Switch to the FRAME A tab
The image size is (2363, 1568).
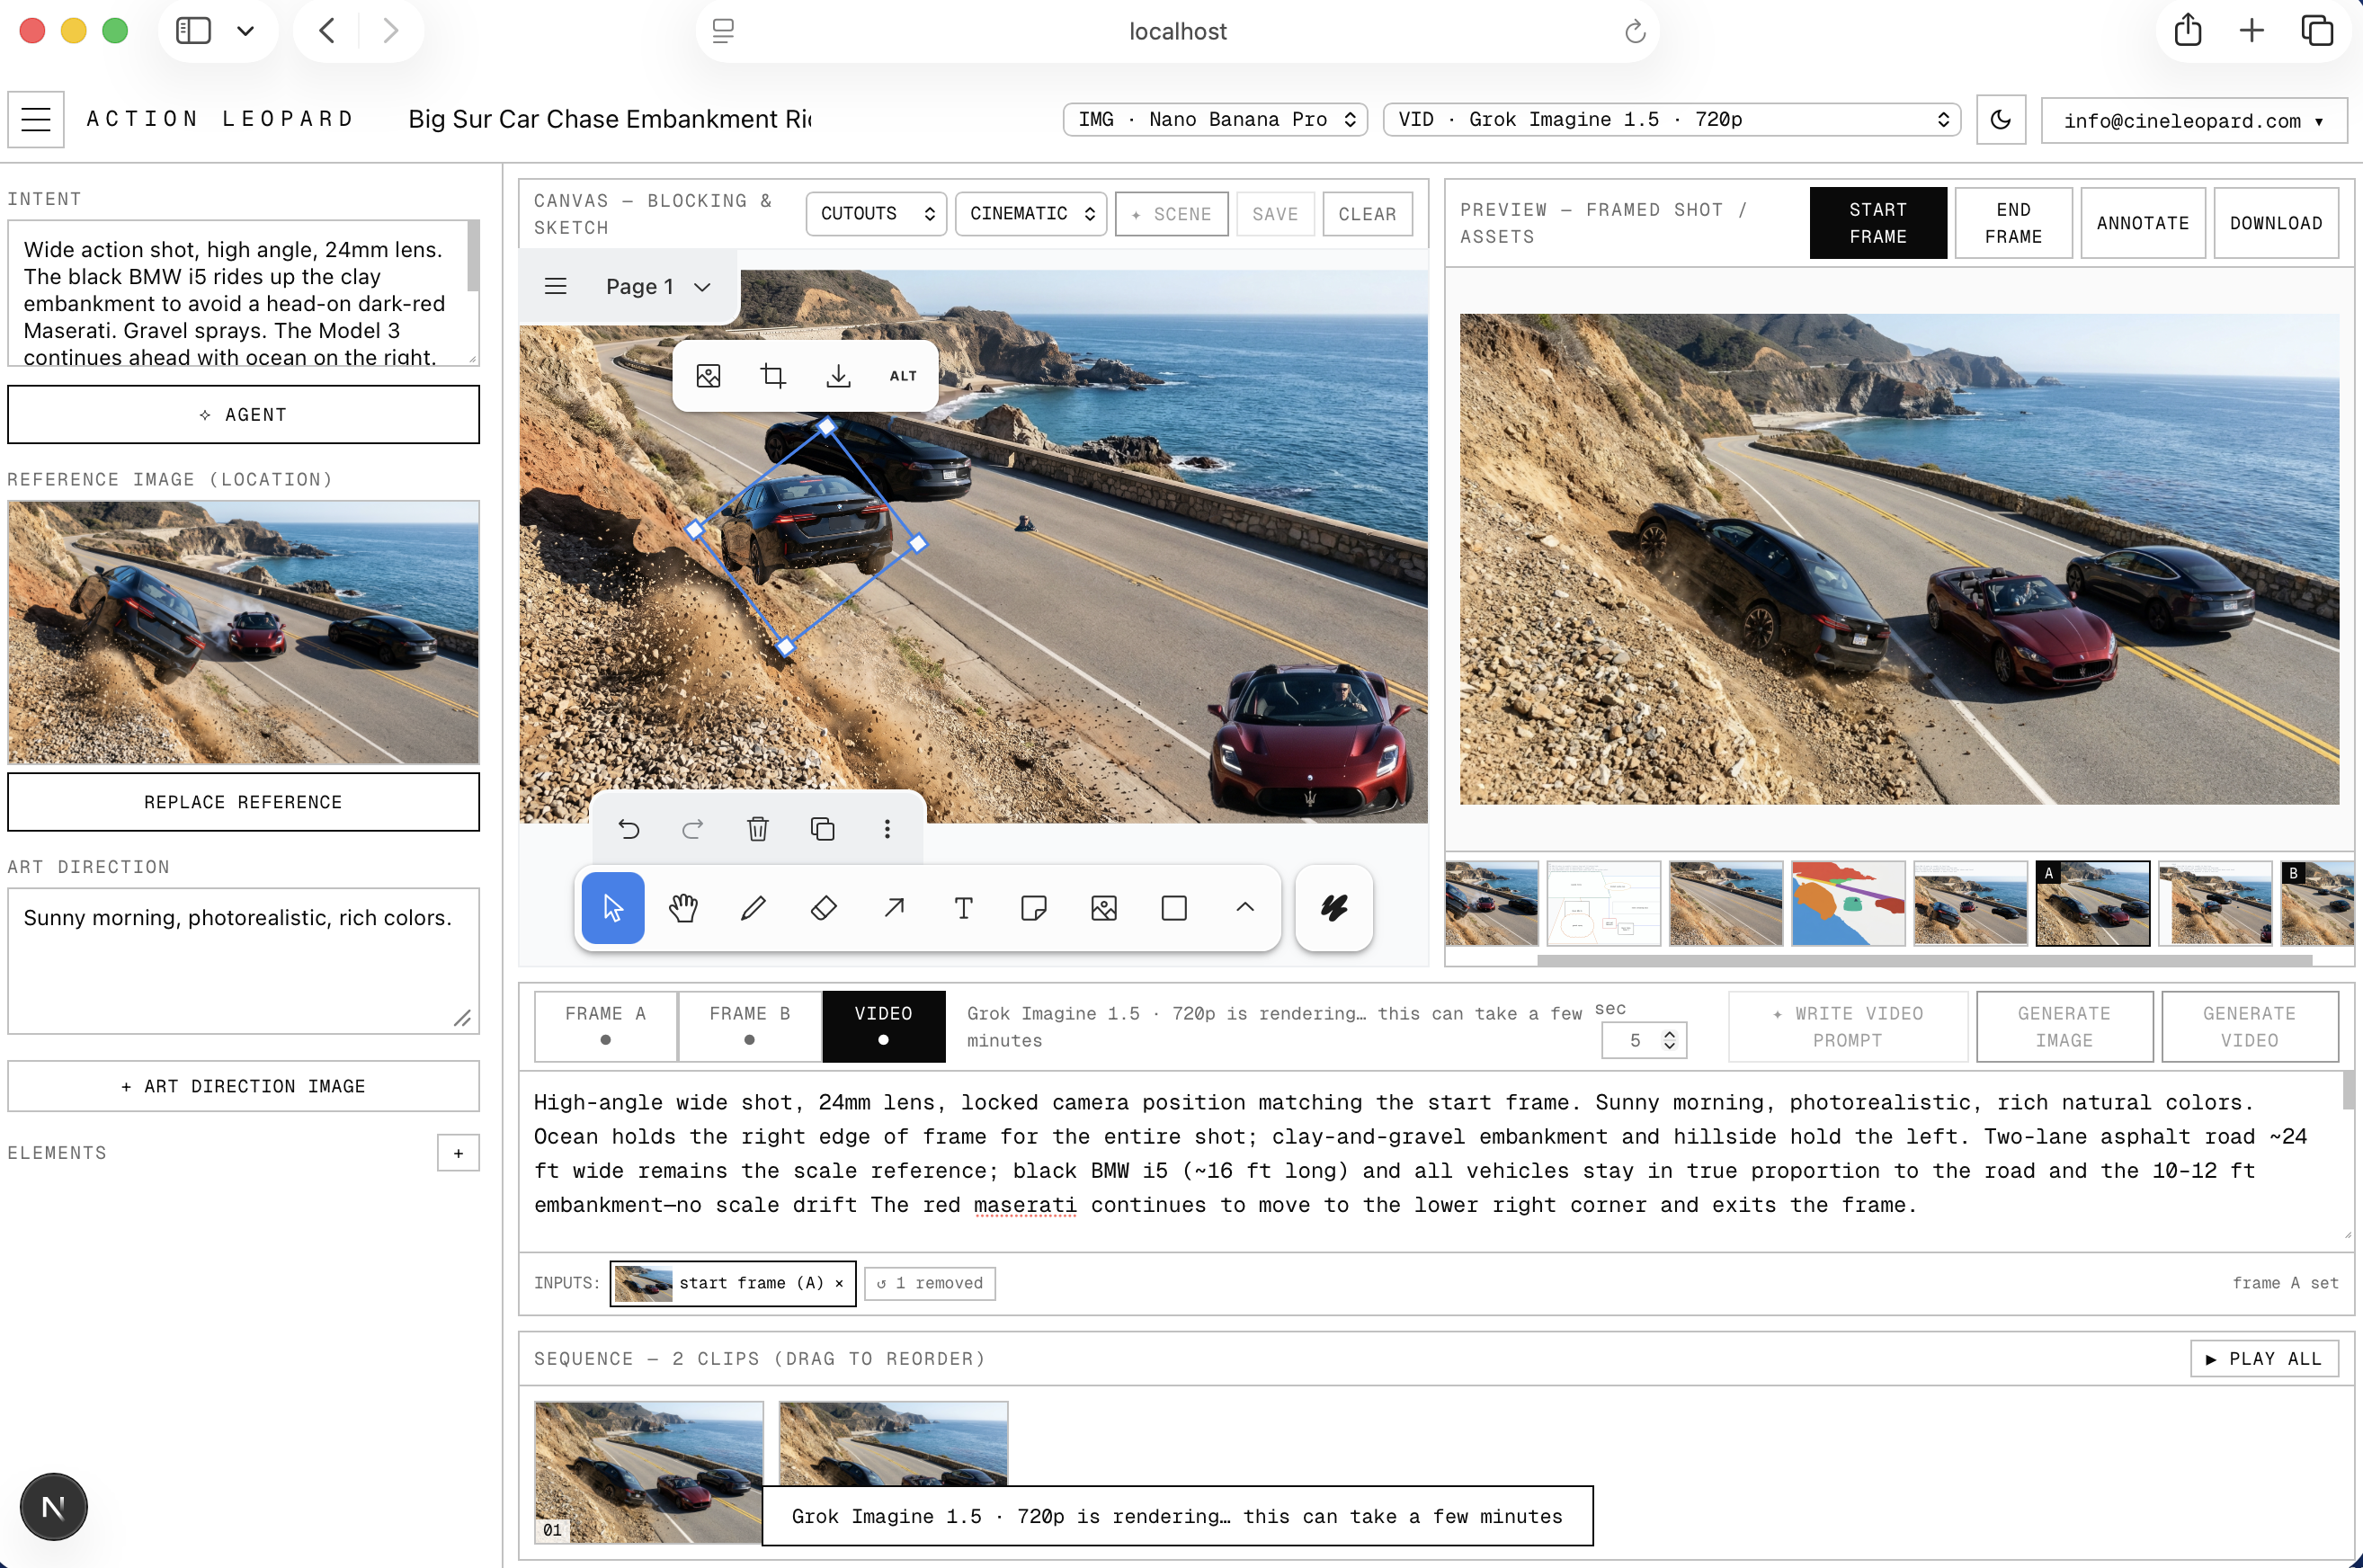pyautogui.click(x=606, y=1026)
